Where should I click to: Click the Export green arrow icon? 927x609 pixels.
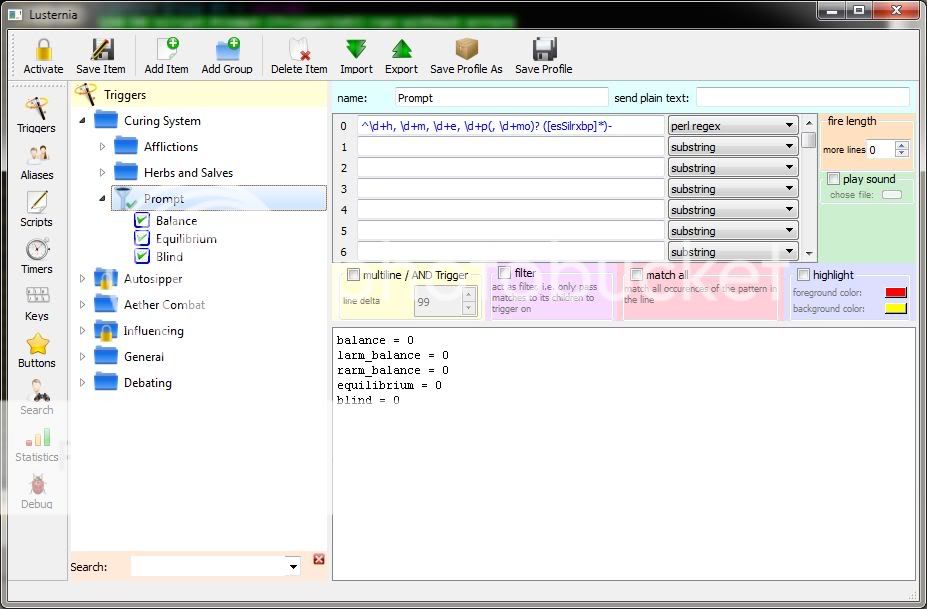point(401,50)
